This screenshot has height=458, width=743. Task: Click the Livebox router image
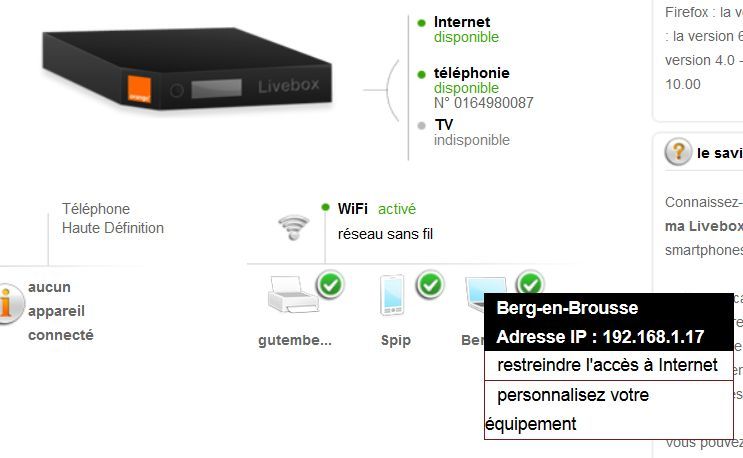[x=187, y=69]
